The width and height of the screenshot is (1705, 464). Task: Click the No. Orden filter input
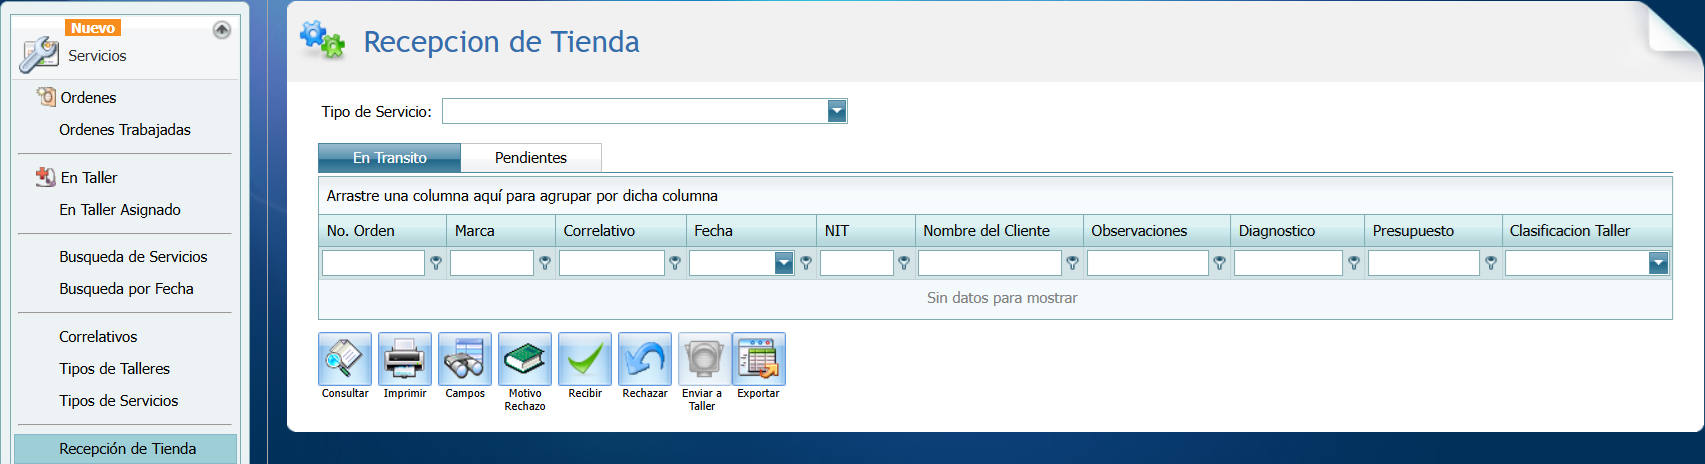tap(374, 263)
